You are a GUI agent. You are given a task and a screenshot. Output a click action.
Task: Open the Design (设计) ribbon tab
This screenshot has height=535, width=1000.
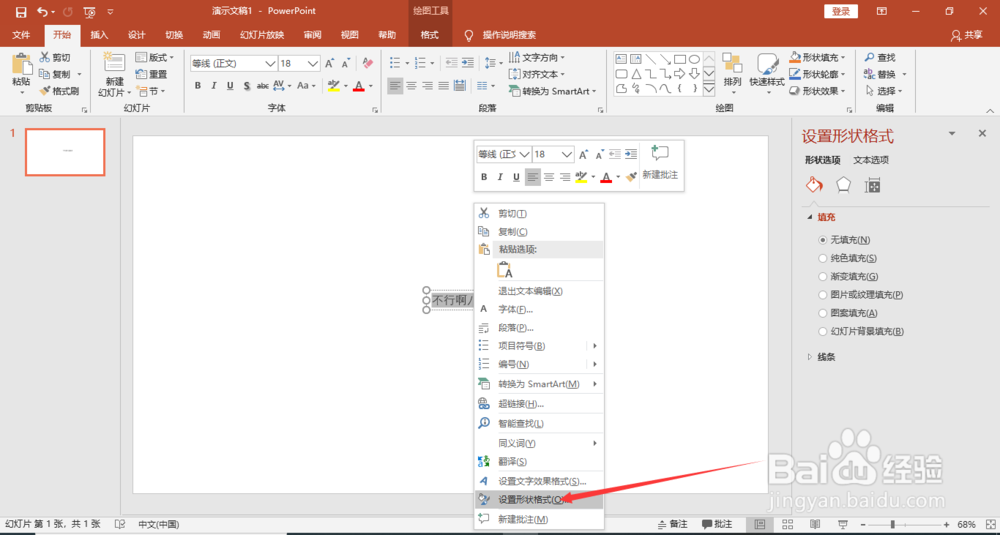136,35
